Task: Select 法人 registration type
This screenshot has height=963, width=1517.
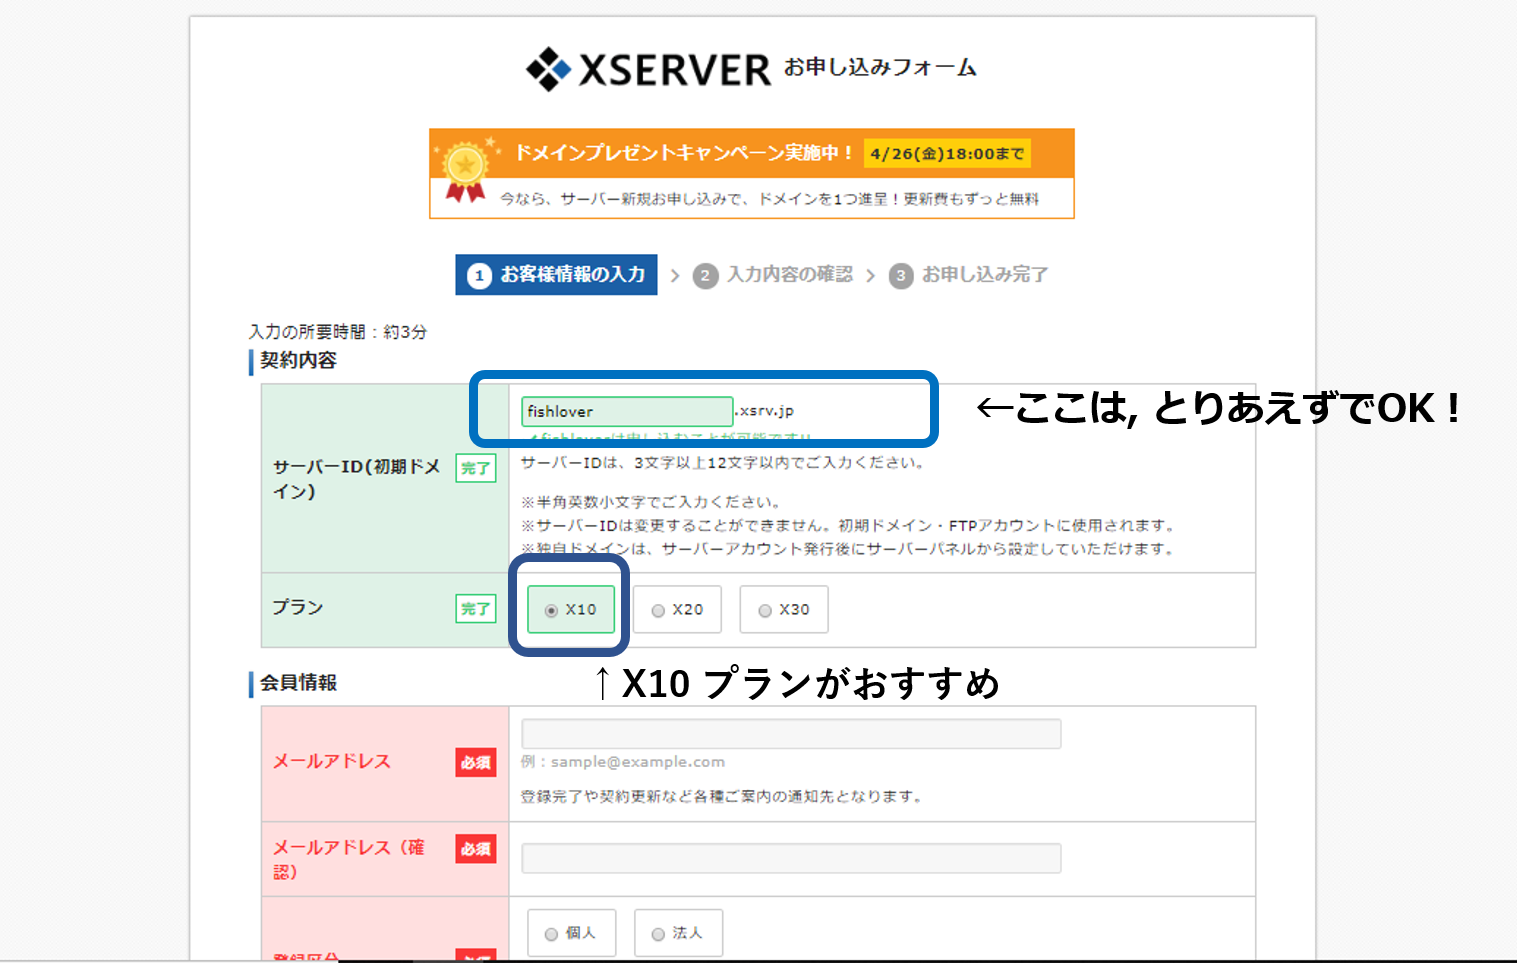Action: 678,933
